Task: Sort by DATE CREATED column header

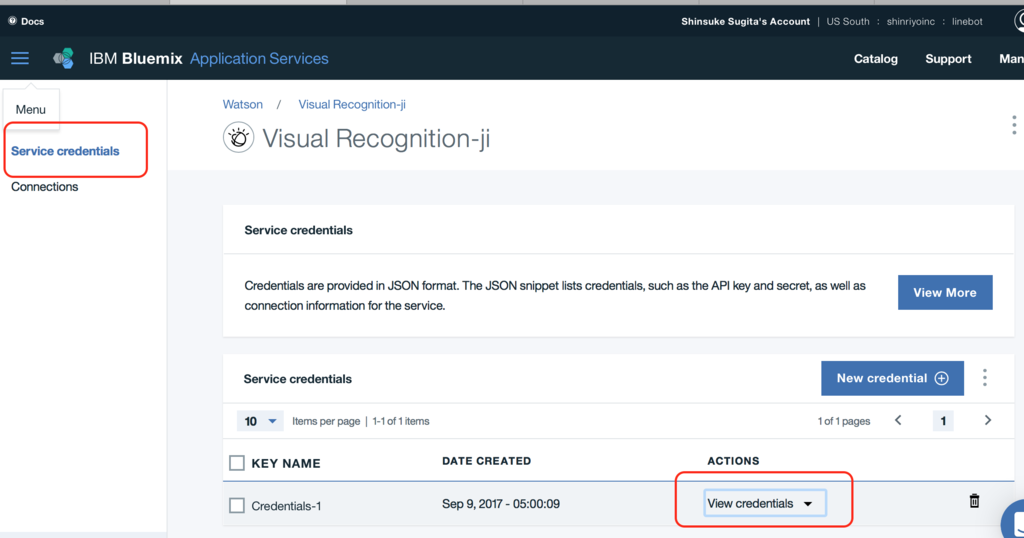Action: pyautogui.click(x=487, y=461)
